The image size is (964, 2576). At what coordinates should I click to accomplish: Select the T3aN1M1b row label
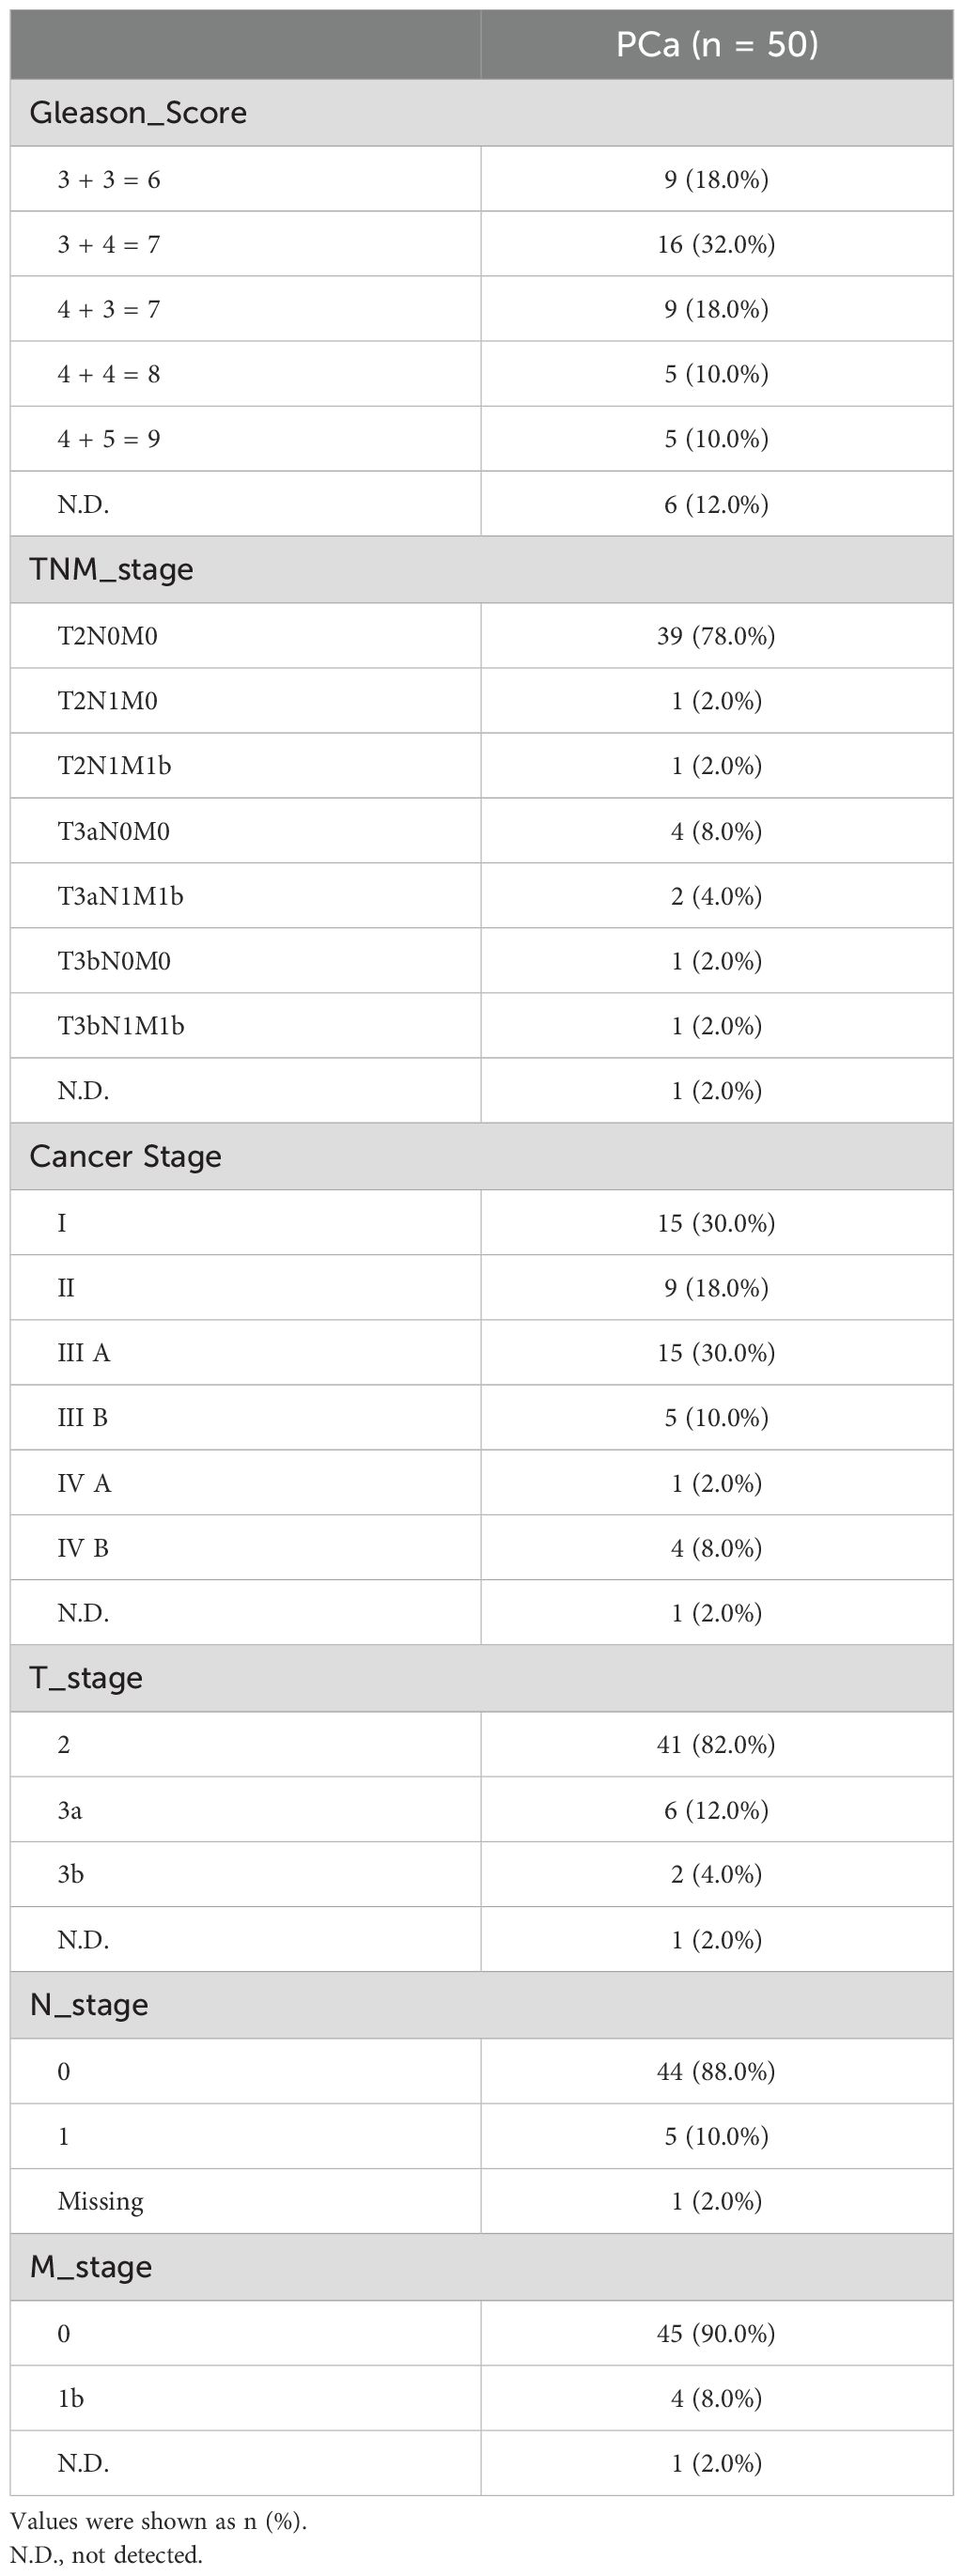click(120, 896)
